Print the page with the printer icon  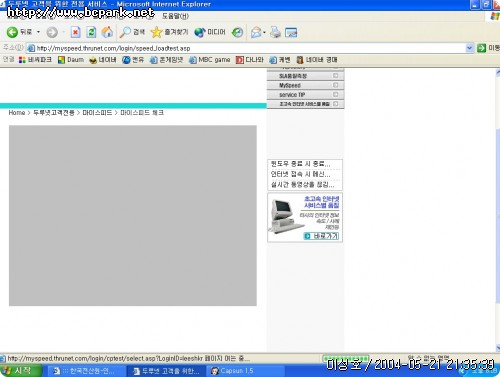pyautogui.click(x=275, y=32)
